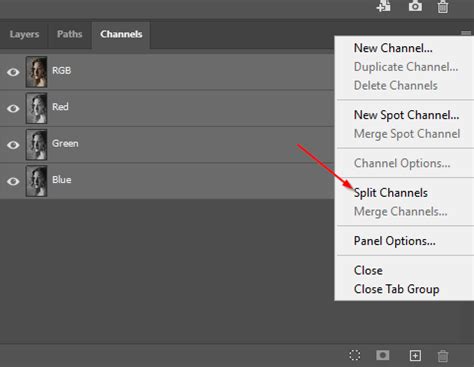
Task: Open the Channels panel flyout menu icon
Action: tap(466, 33)
